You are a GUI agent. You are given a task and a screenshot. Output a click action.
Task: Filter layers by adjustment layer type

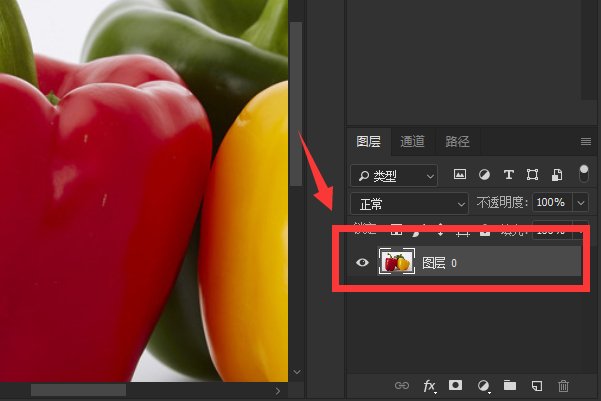point(484,175)
